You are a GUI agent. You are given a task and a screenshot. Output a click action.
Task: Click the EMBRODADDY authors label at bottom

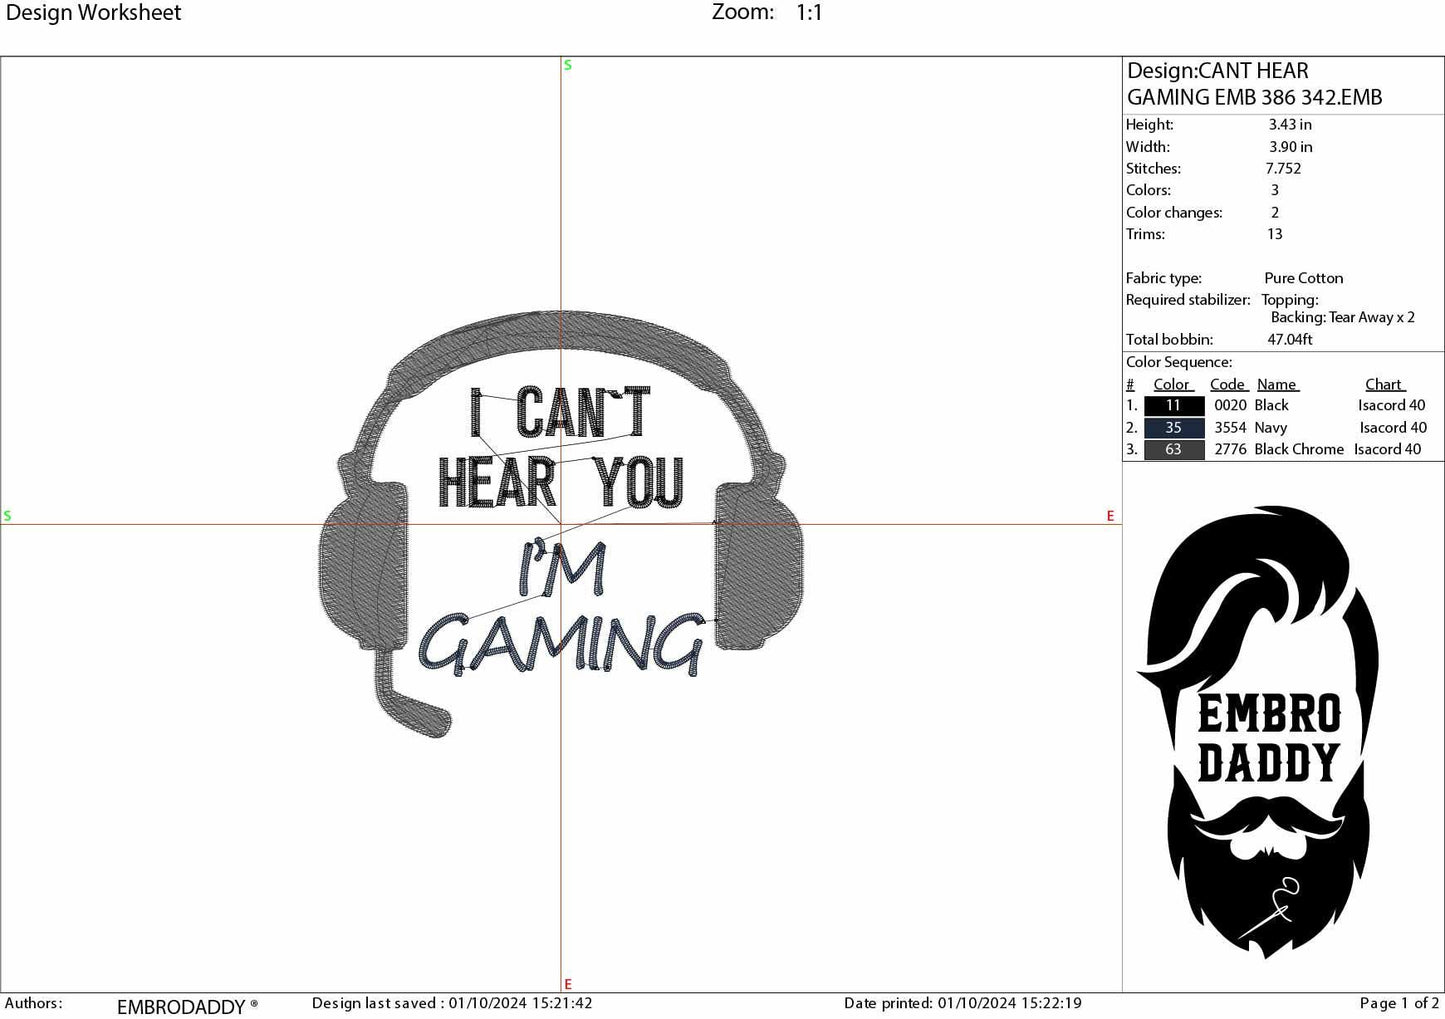[181, 1007]
